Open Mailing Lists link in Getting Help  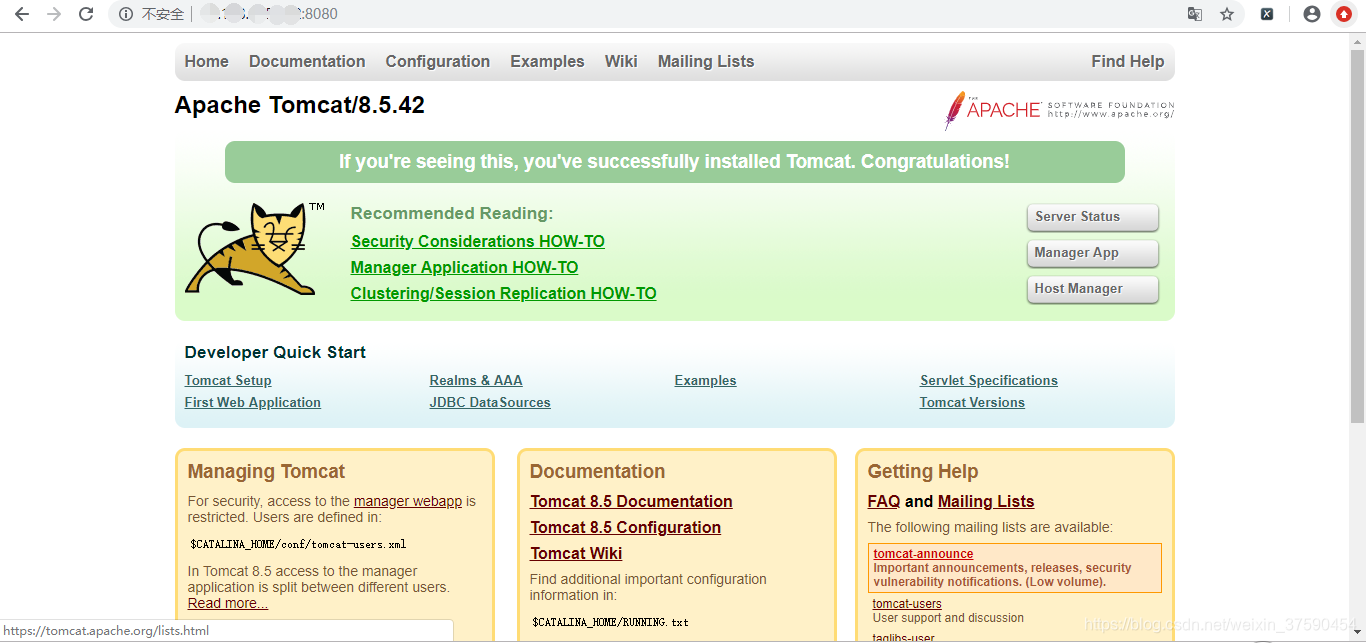[x=986, y=501]
